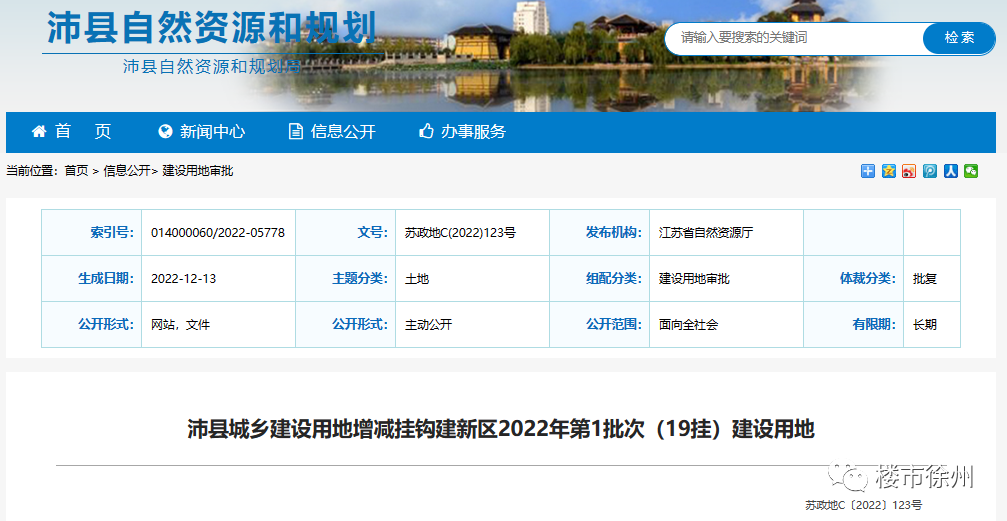Go to 首页 in breadcrumb

[76, 171]
